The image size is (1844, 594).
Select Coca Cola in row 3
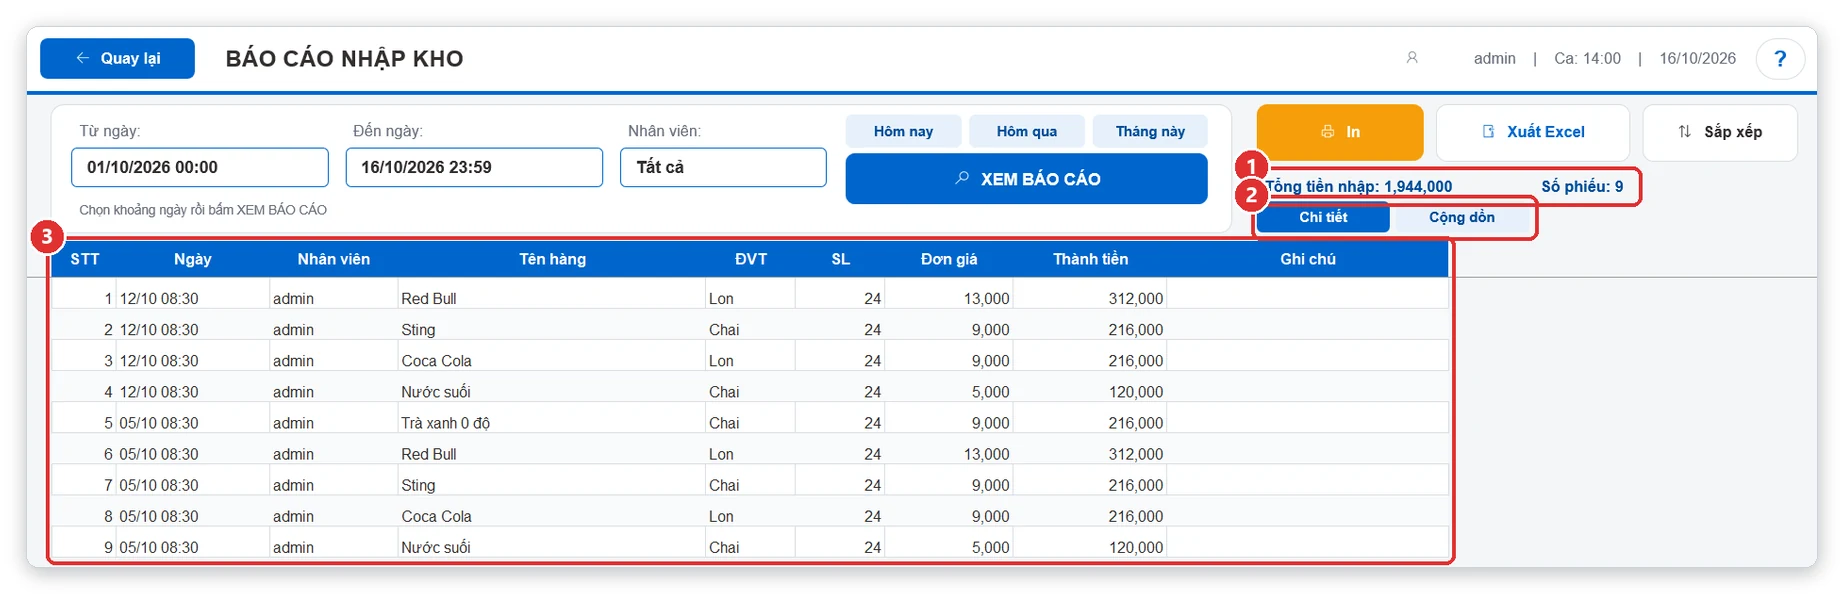[436, 360]
